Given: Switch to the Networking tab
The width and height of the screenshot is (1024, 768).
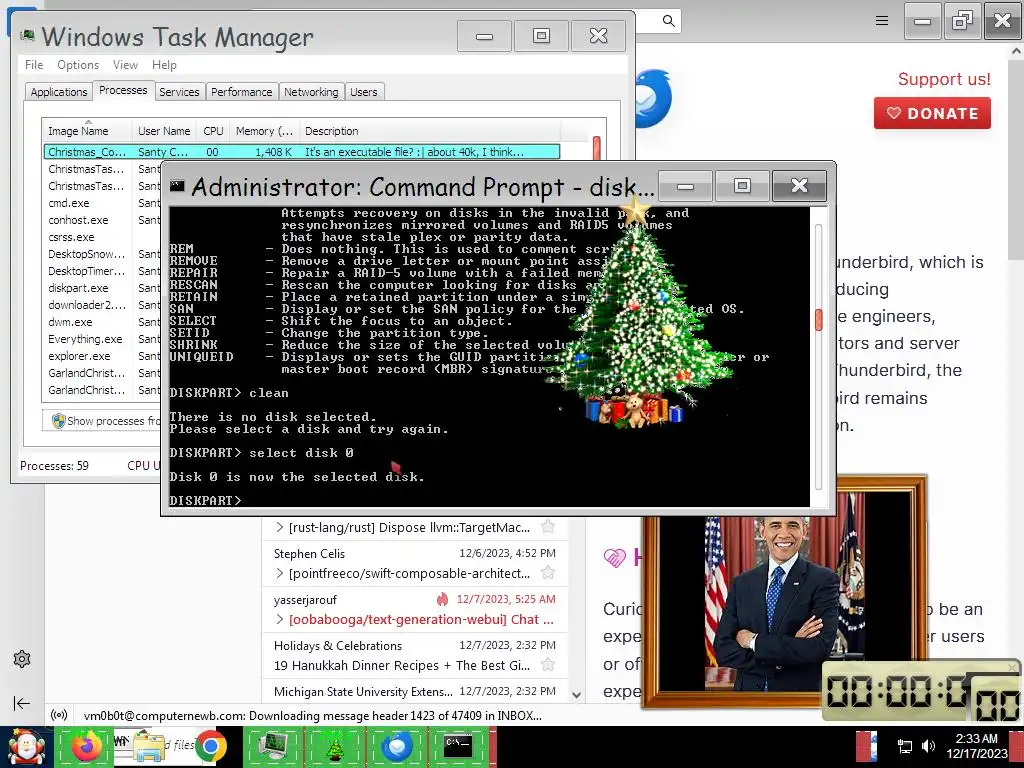Looking at the screenshot, I should [x=311, y=91].
